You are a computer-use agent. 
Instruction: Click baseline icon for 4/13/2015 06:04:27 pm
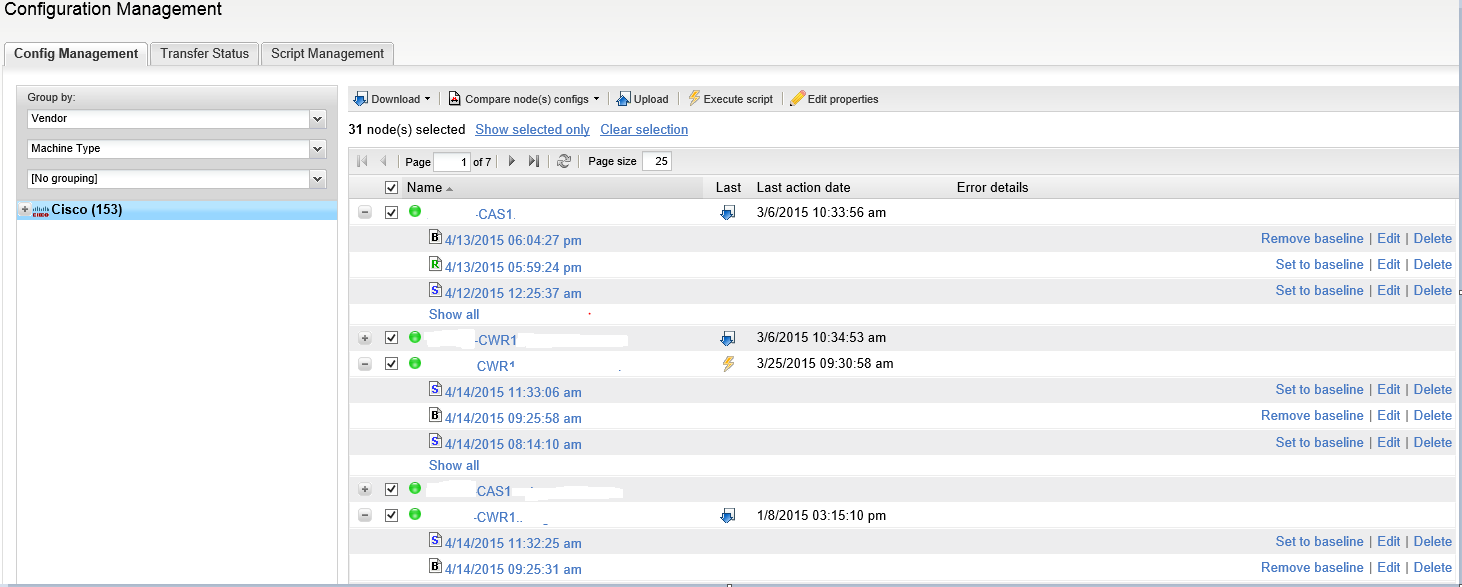pos(435,238)
